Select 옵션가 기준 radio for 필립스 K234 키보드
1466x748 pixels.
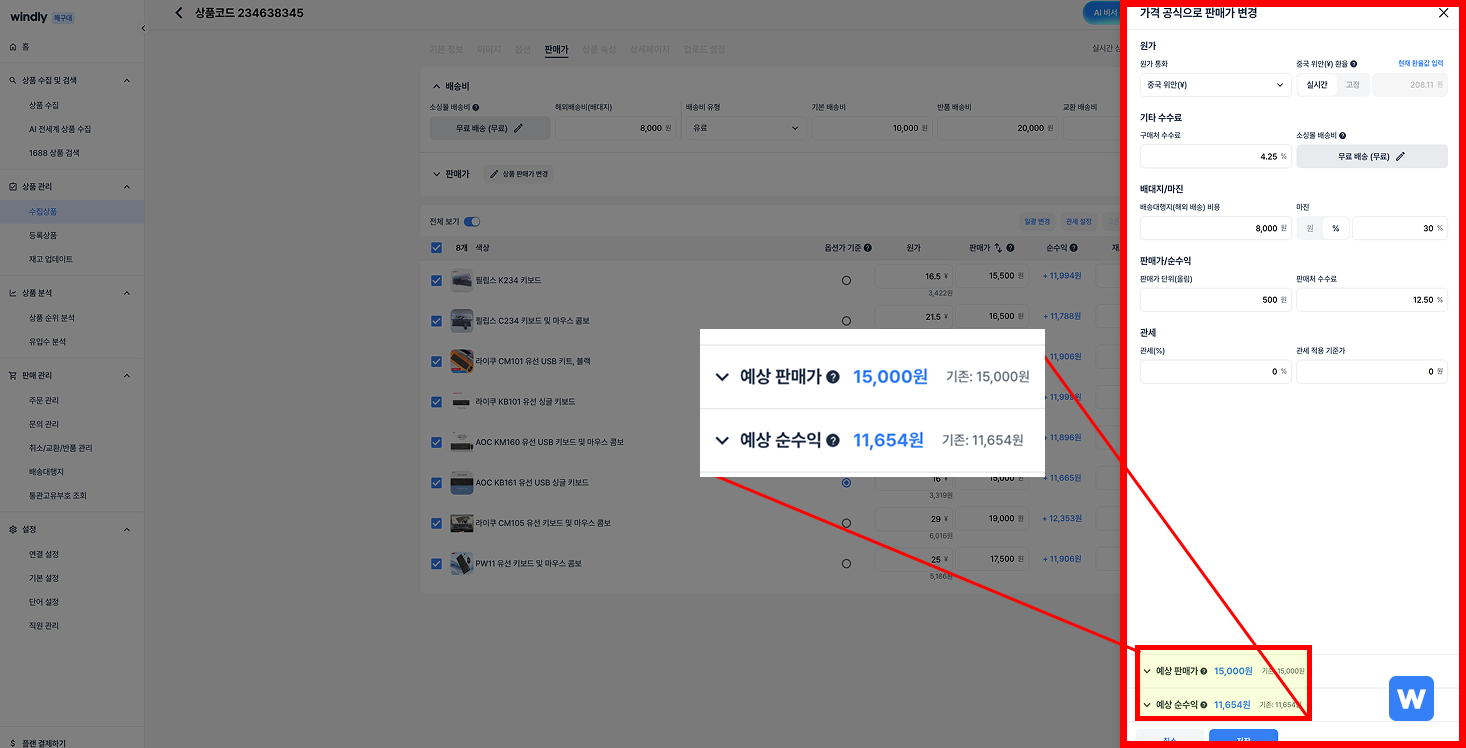[847, 281]
